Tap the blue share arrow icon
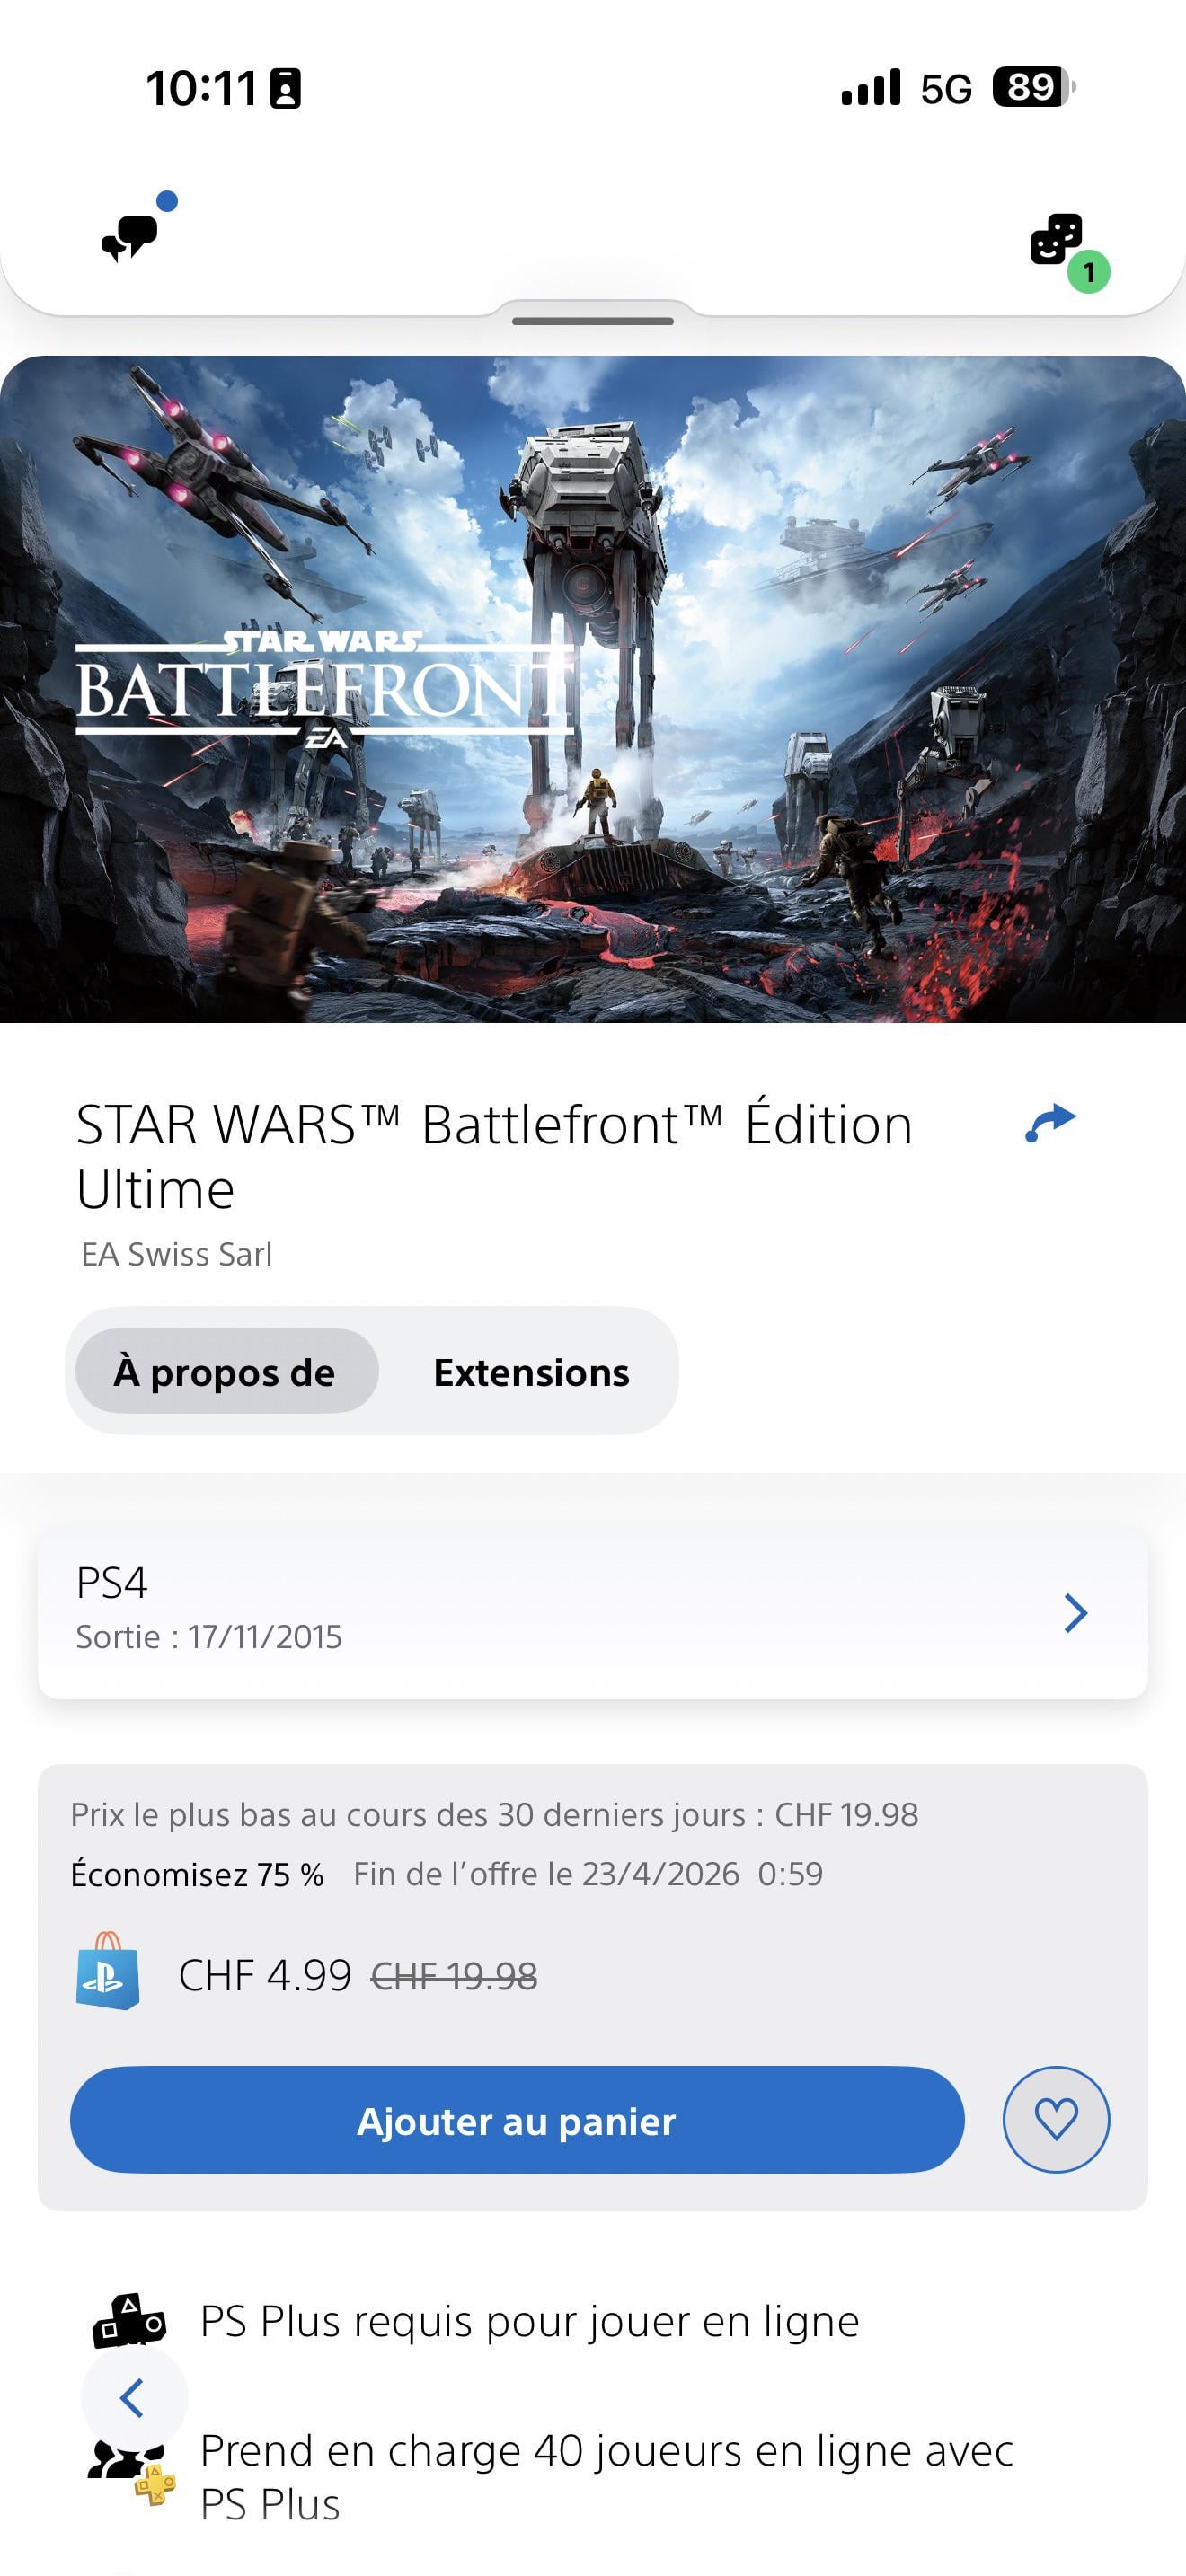The width and height of the screenshot is (1186, 2576). [1050, 1123]
